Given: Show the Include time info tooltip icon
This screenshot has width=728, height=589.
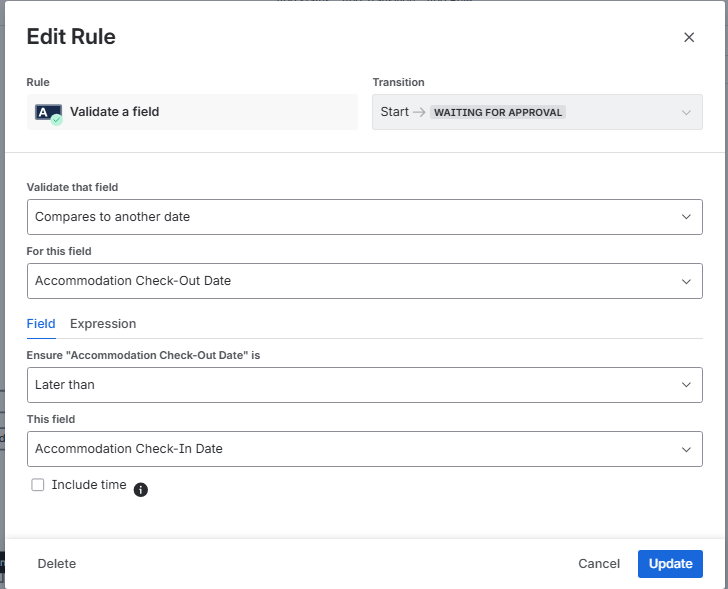Looking at the screenshot, I should click(141, 490).
